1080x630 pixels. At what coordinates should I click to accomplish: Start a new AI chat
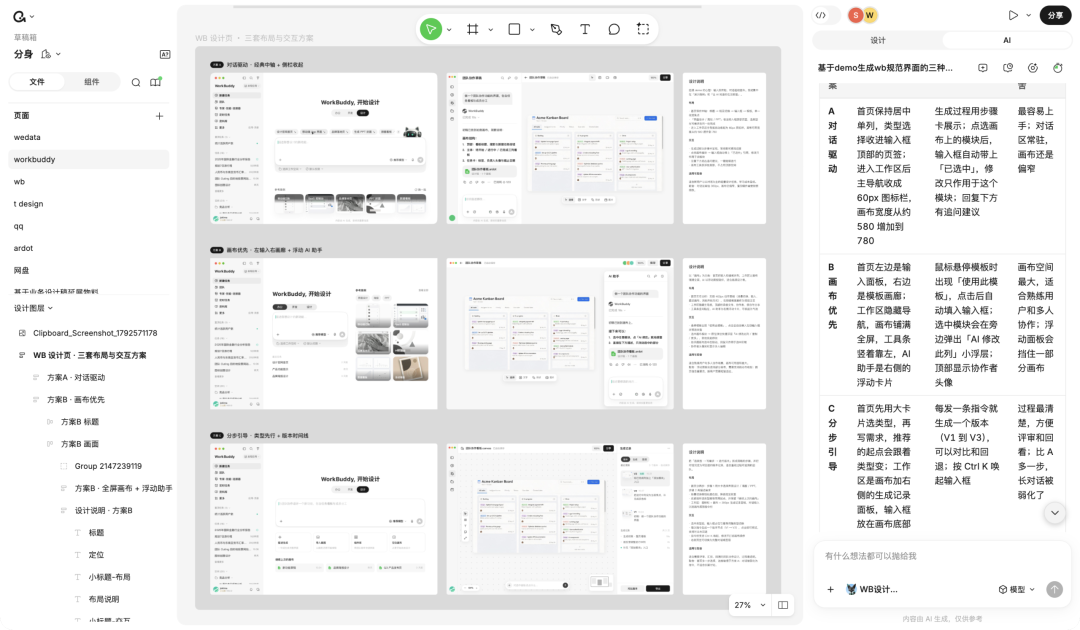point(983,67)
